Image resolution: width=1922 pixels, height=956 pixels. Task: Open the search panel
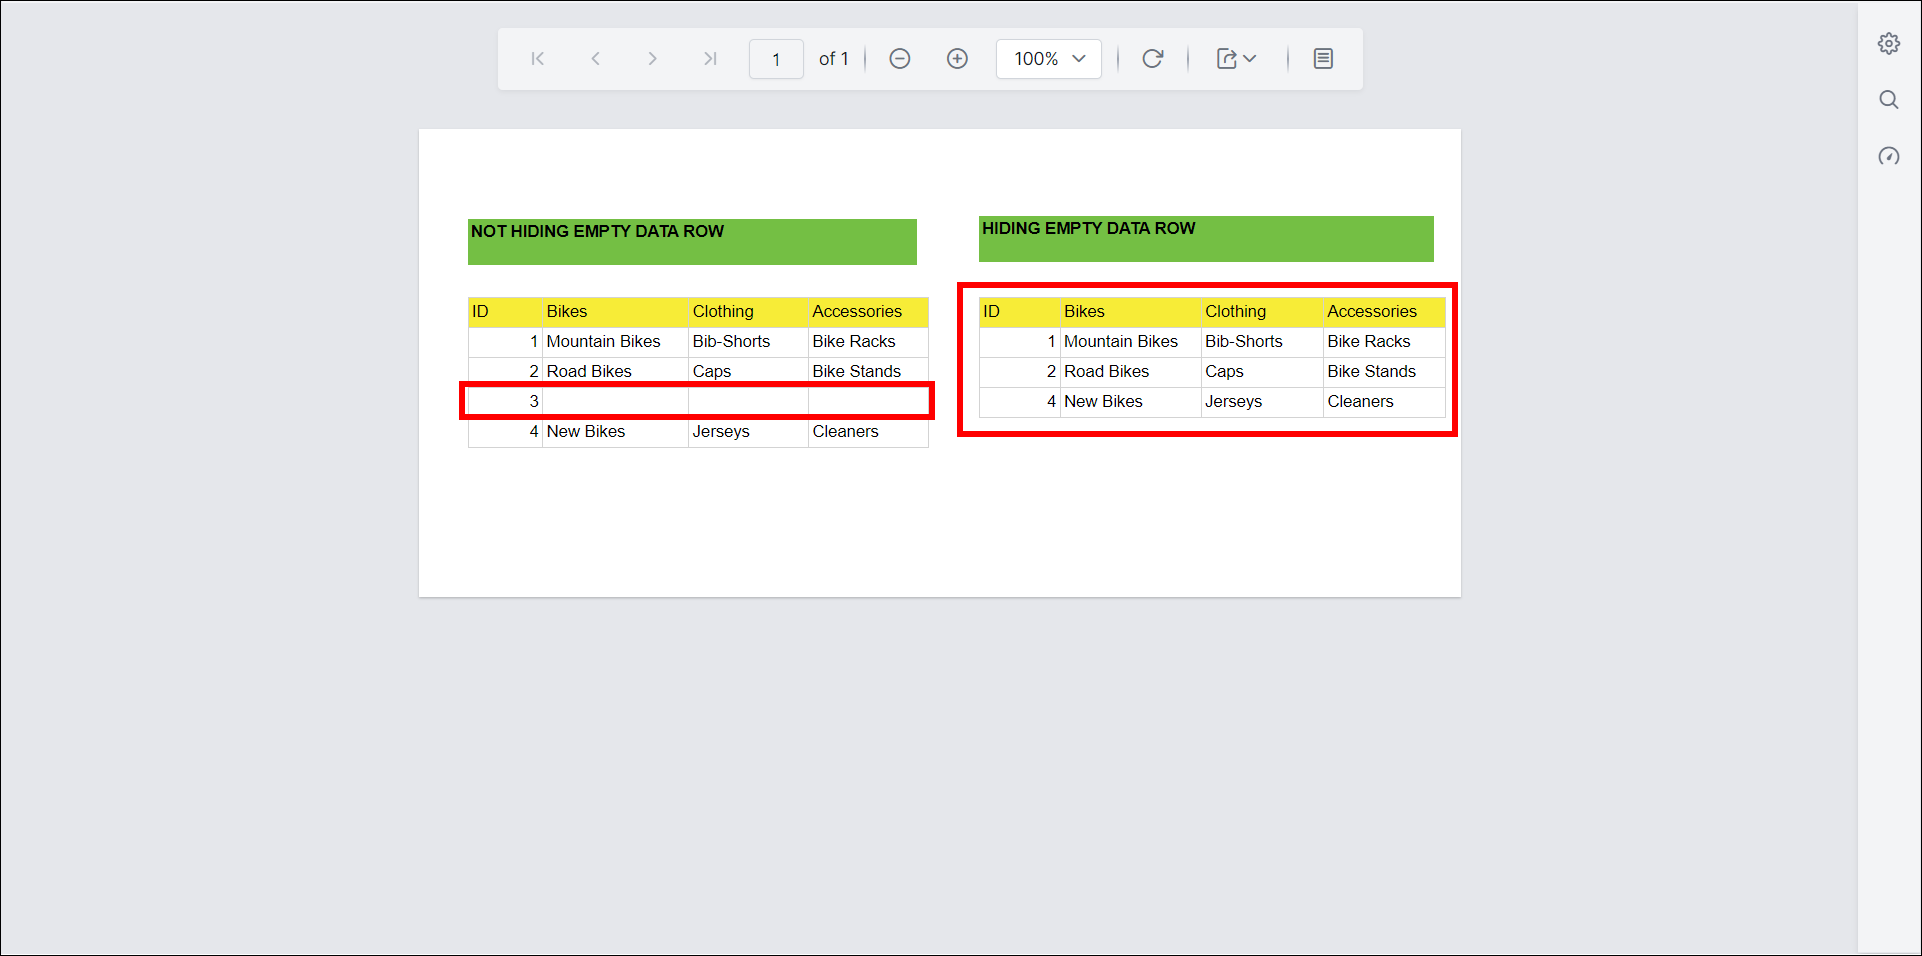tap(1889, 100)
